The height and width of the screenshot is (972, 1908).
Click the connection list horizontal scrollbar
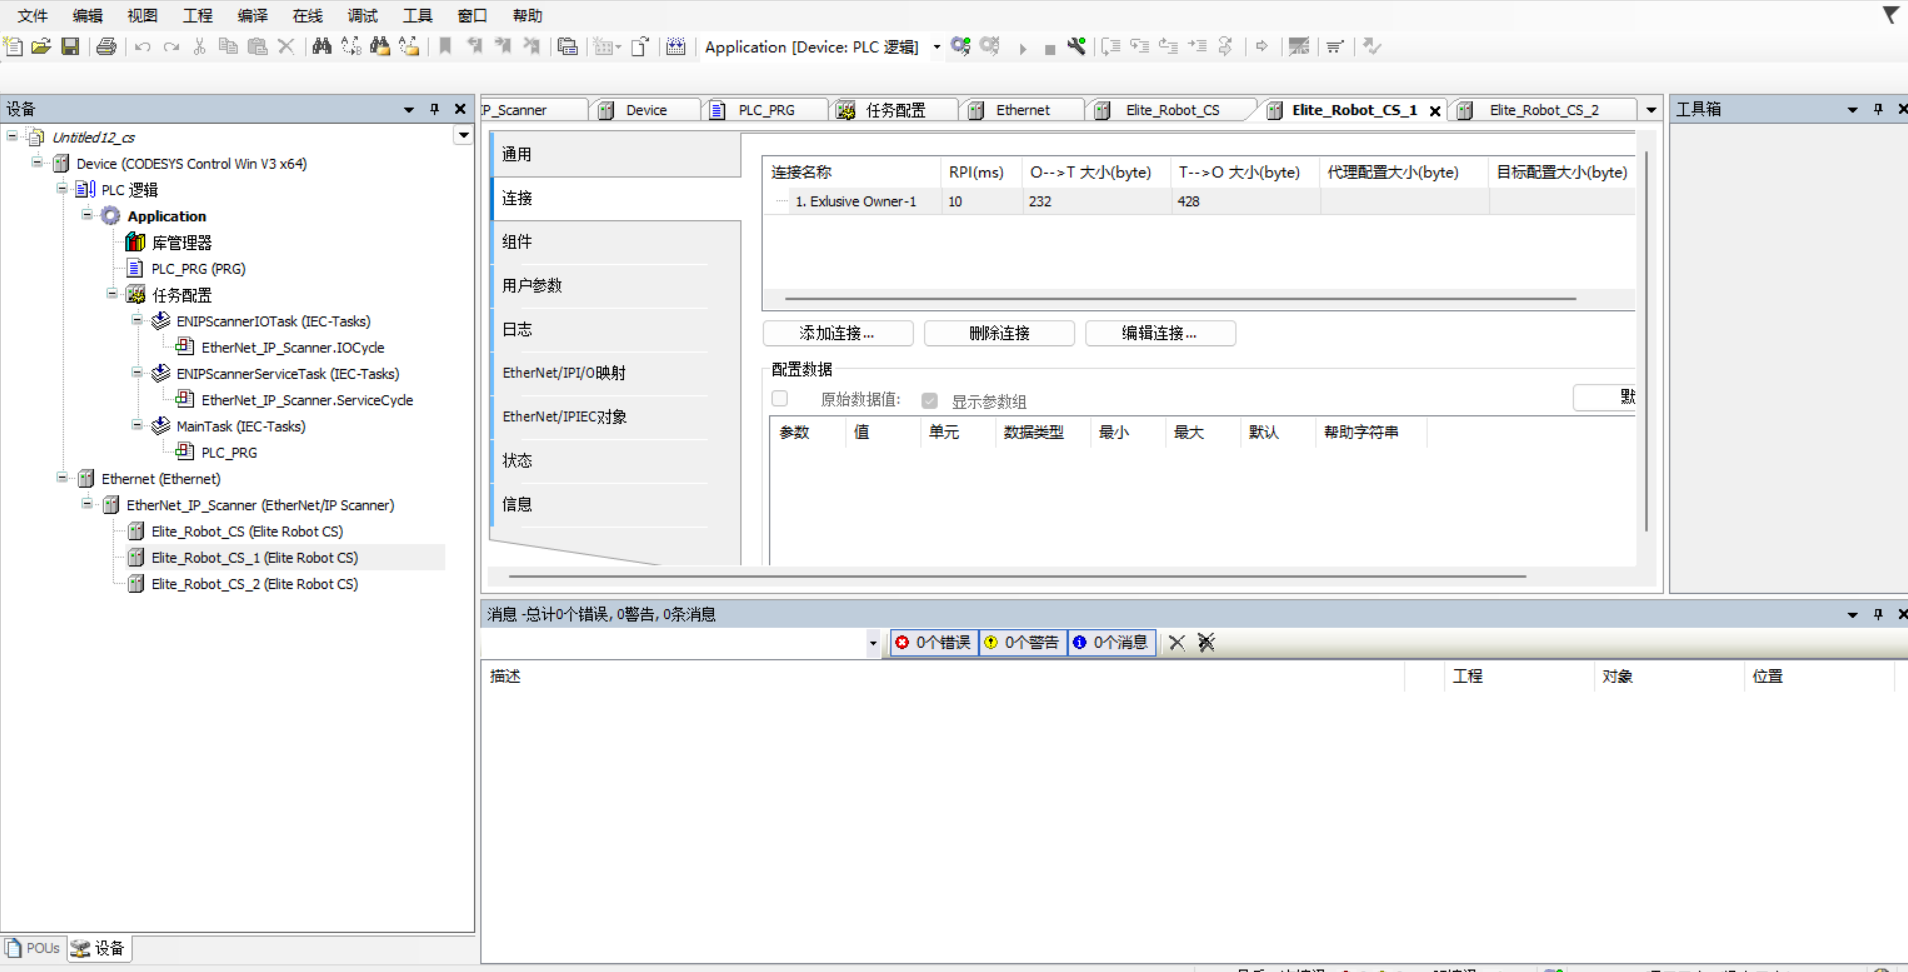[1180, 298]
